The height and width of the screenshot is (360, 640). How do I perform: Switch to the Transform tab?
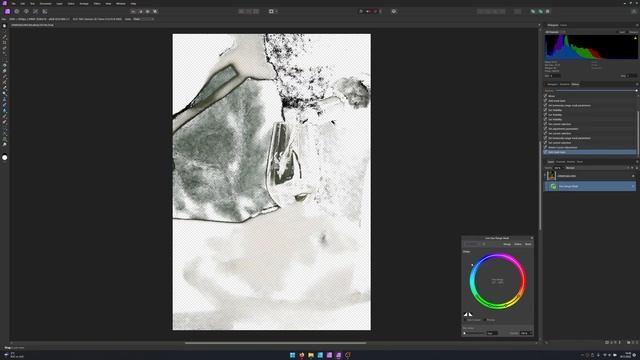click(x=565, y=84)
